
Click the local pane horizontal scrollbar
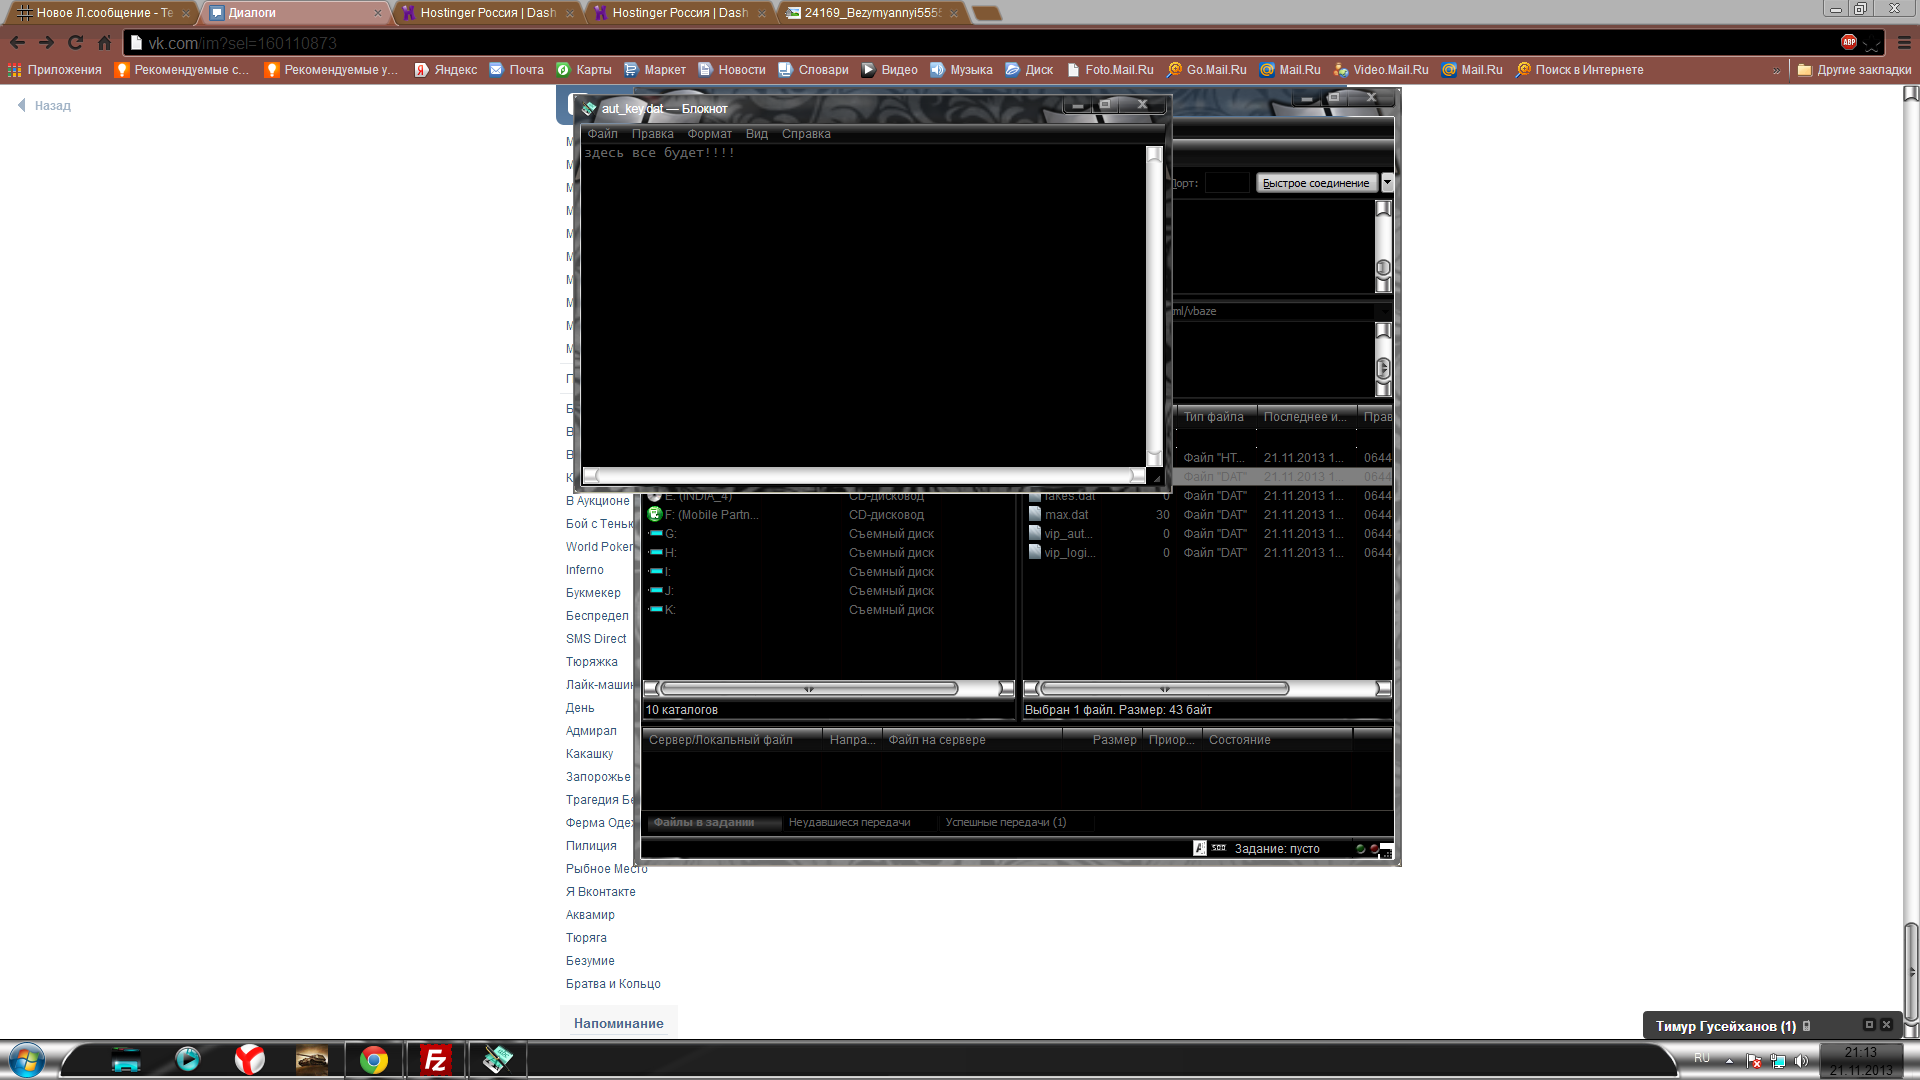pyautogui.click(x=809, y=689)
